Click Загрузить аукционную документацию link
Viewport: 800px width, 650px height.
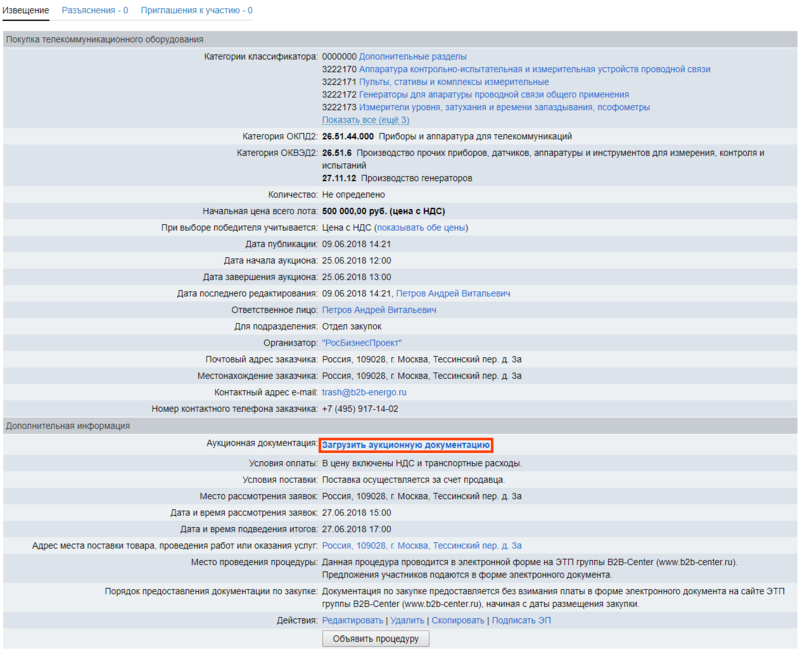point(405,444)
